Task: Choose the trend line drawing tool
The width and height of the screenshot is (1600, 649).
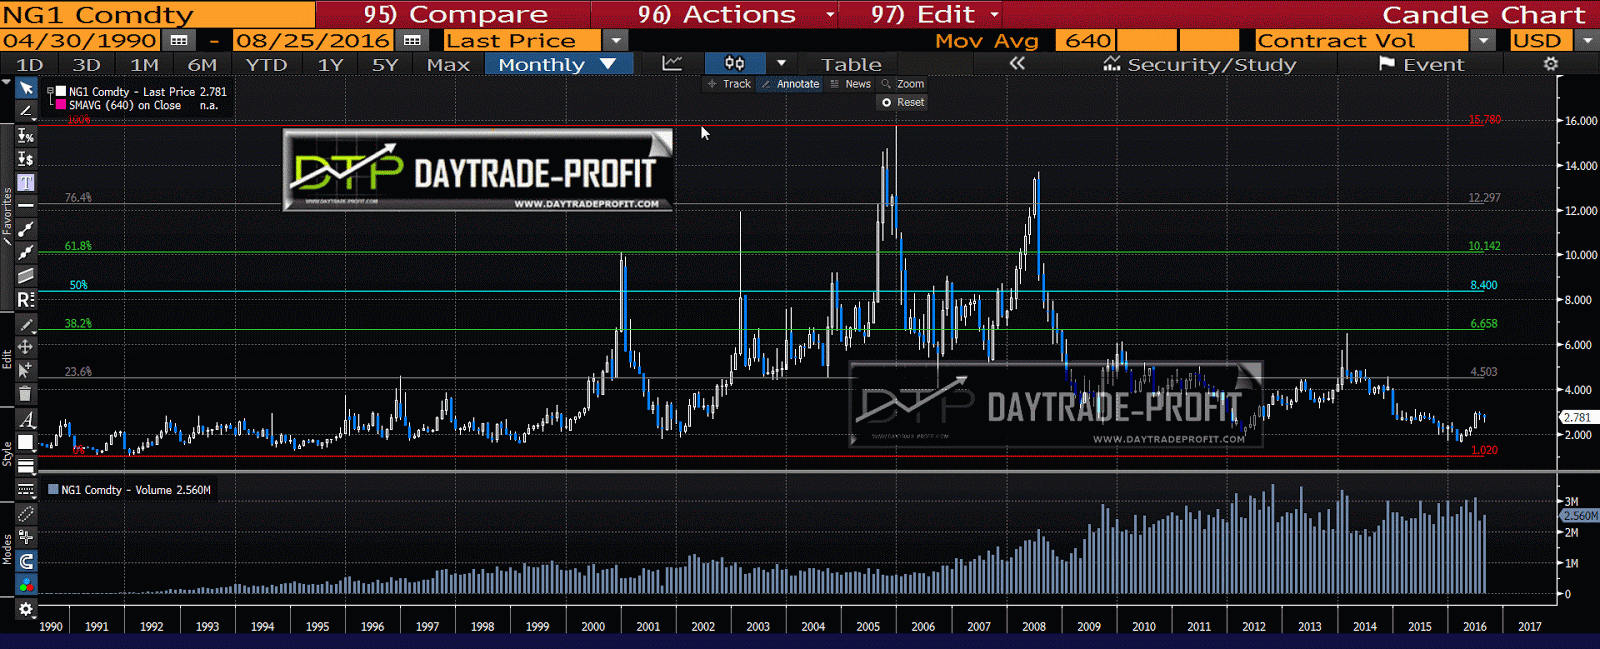Action: coord(26,110)
